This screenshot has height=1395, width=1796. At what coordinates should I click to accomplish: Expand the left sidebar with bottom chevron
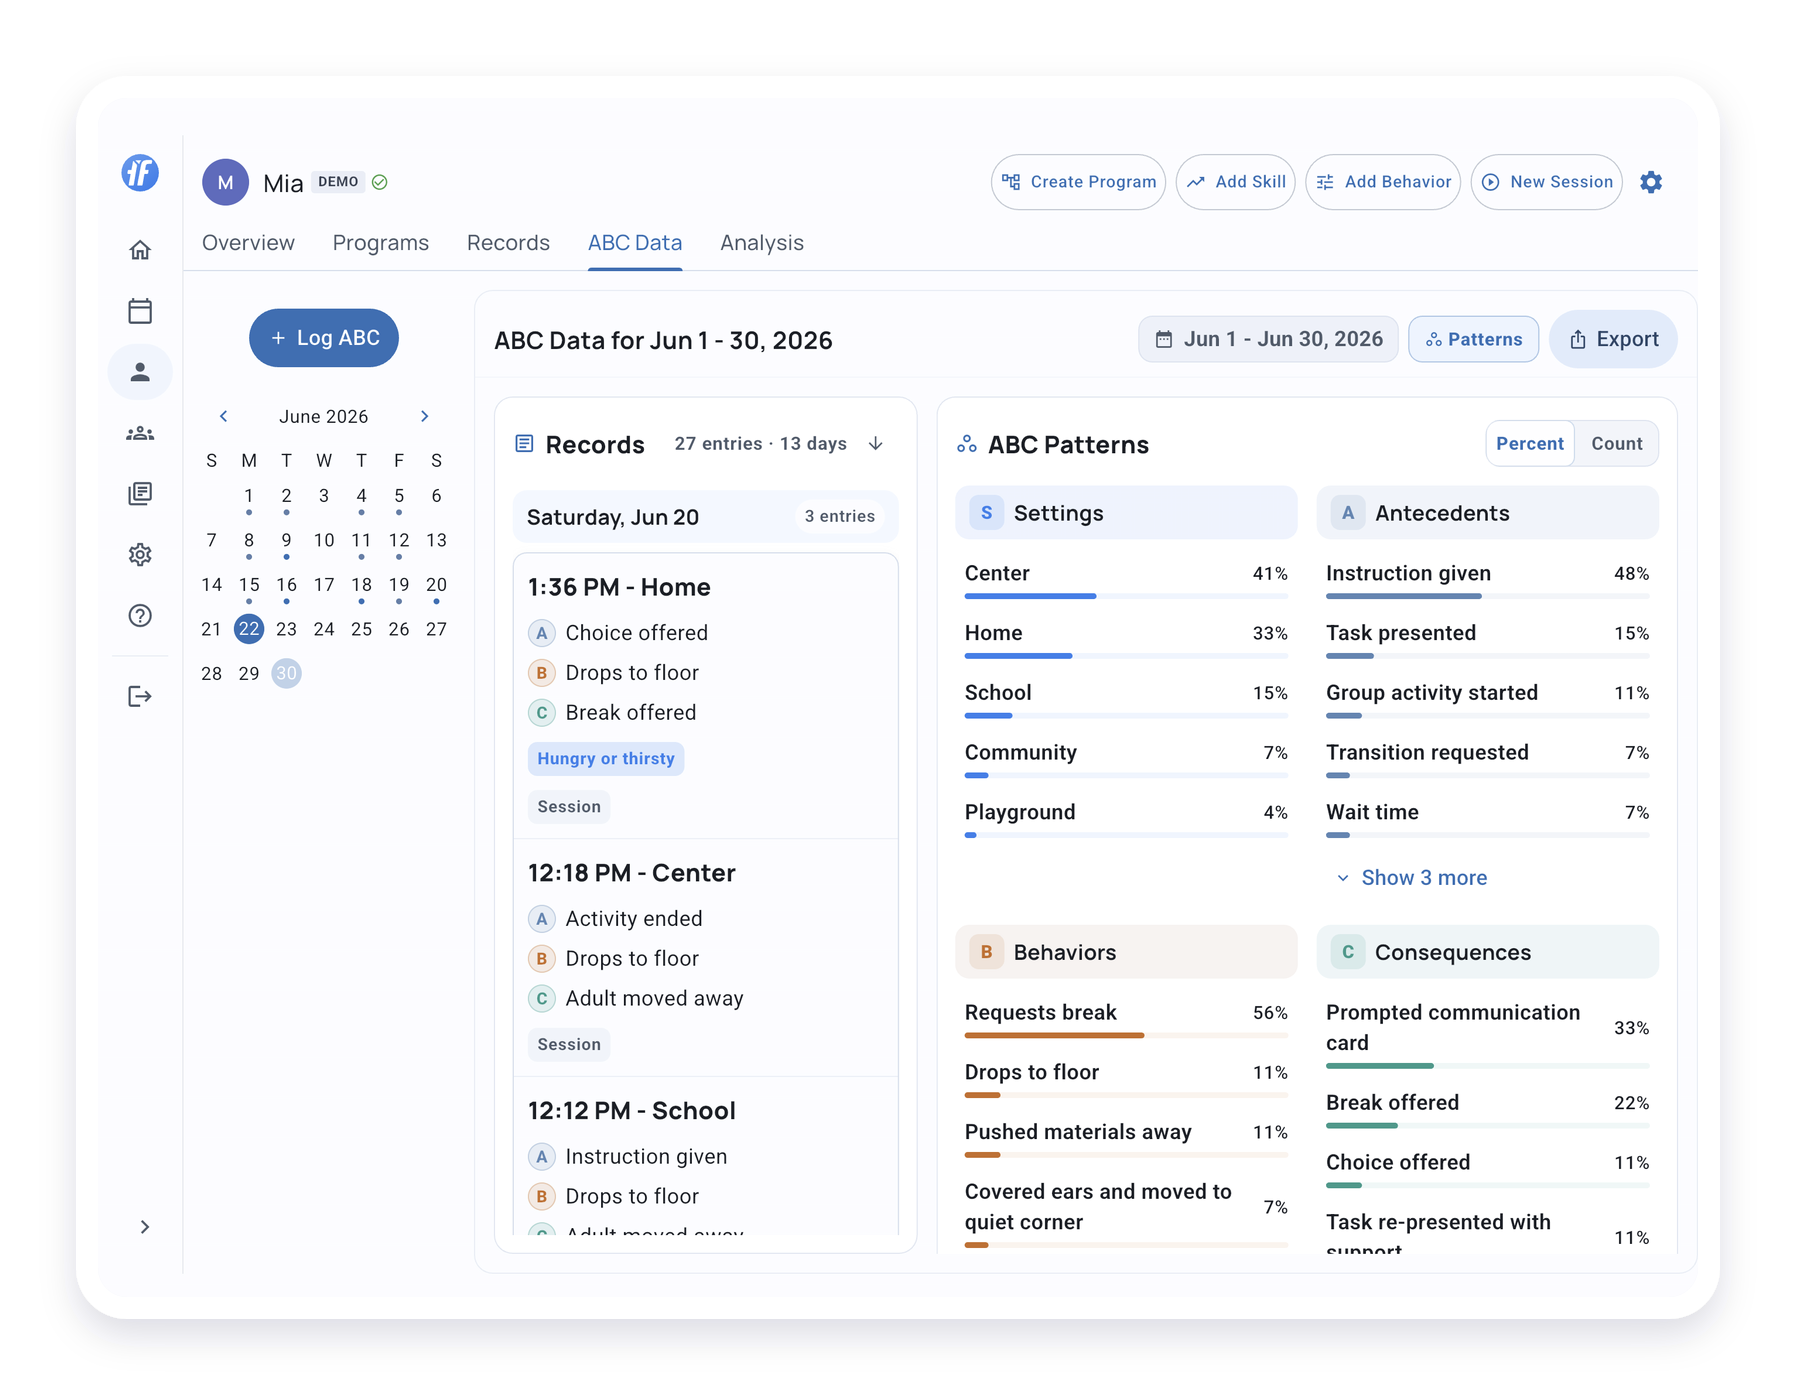145,1227
